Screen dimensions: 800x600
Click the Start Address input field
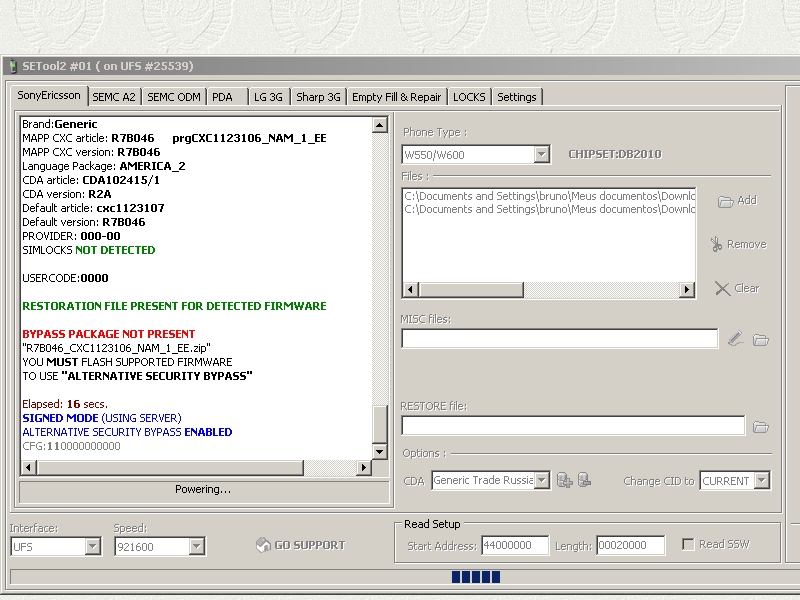(x=515, y=545)
